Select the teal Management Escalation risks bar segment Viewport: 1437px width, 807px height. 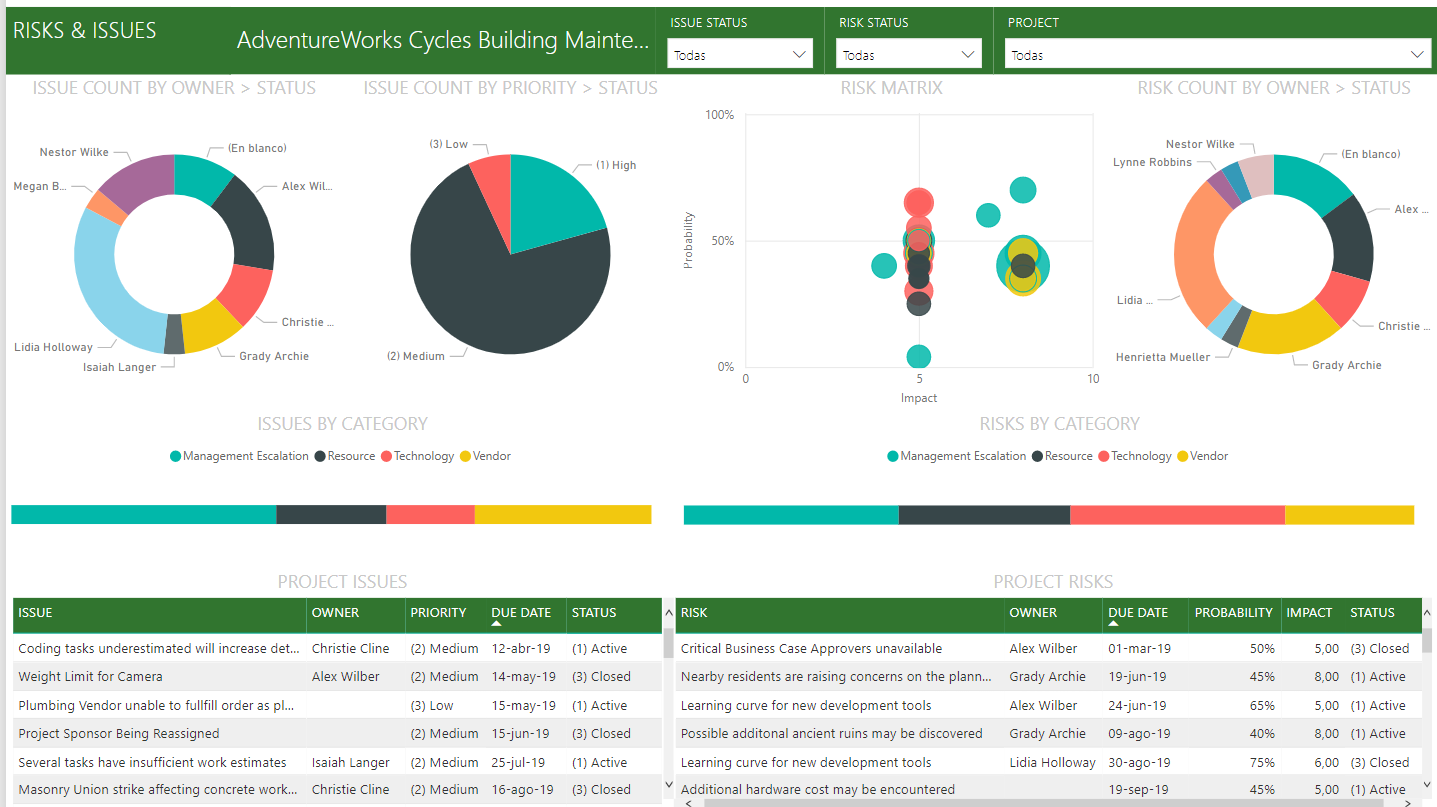[791, 515]
